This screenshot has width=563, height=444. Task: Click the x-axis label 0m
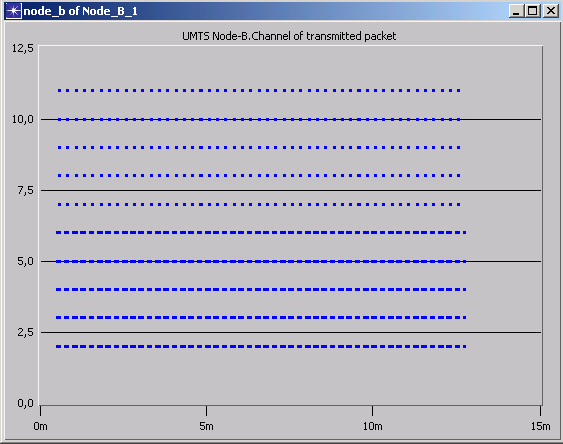(40, 426)
